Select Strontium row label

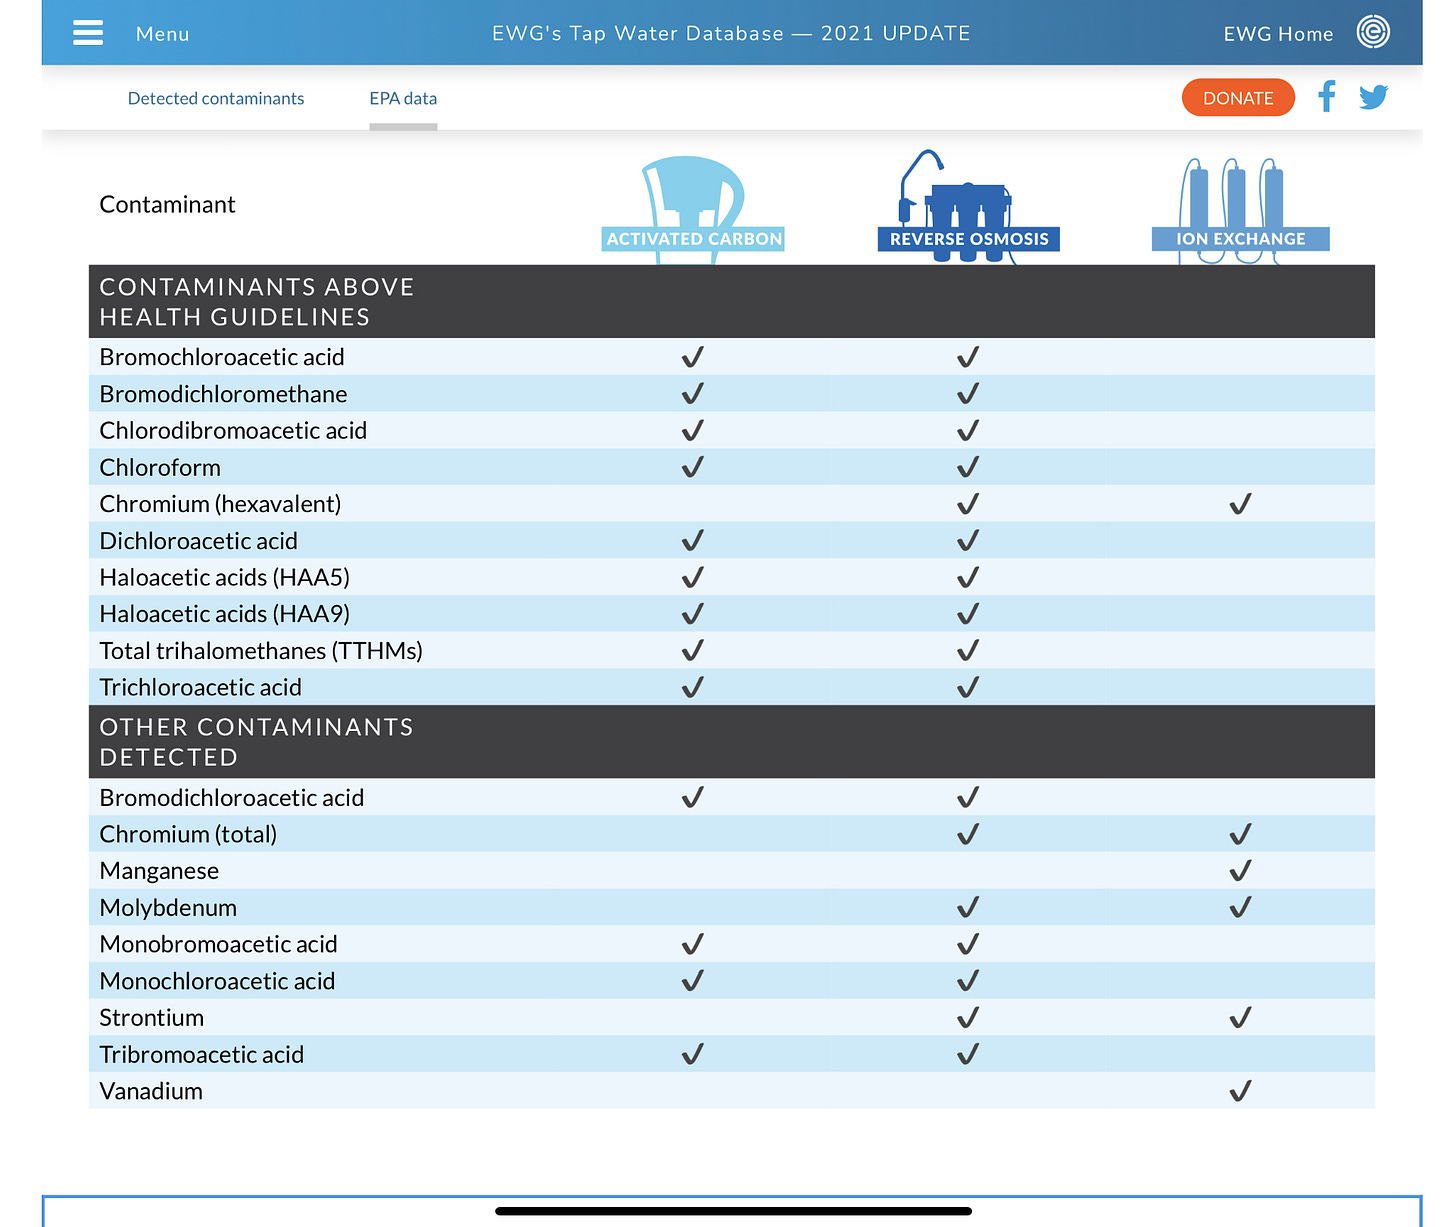pyautogui.click(x=151, y=1018)
